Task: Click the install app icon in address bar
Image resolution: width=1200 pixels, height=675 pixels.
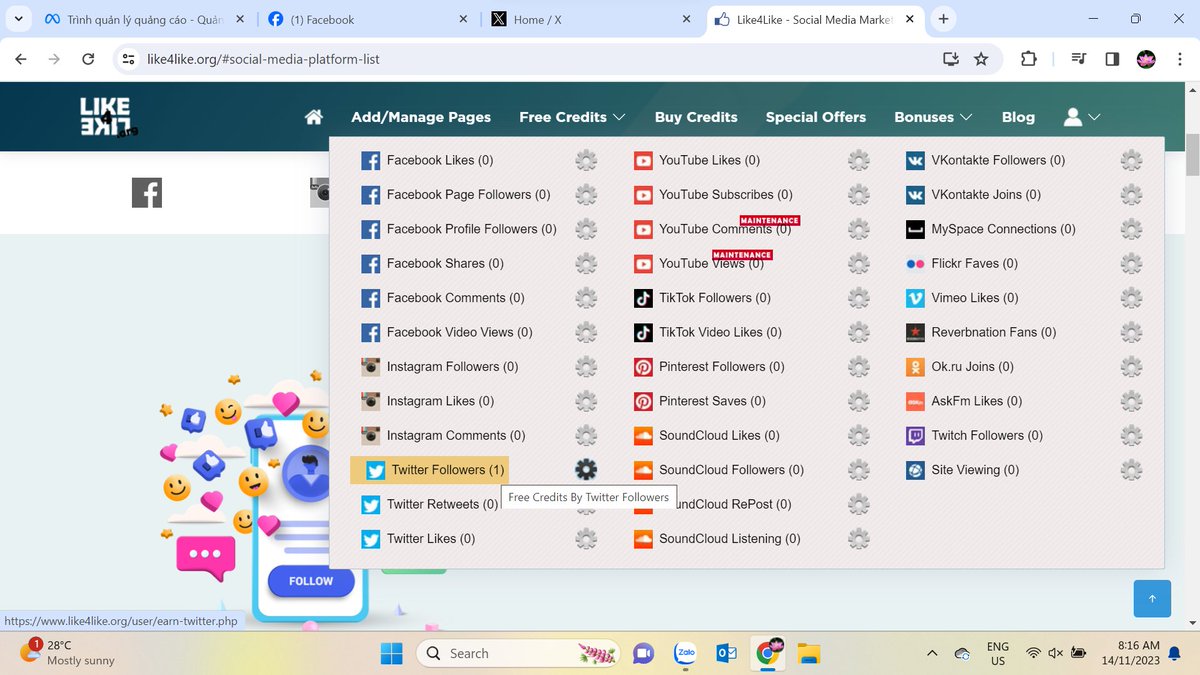Action: pos(951,59)
